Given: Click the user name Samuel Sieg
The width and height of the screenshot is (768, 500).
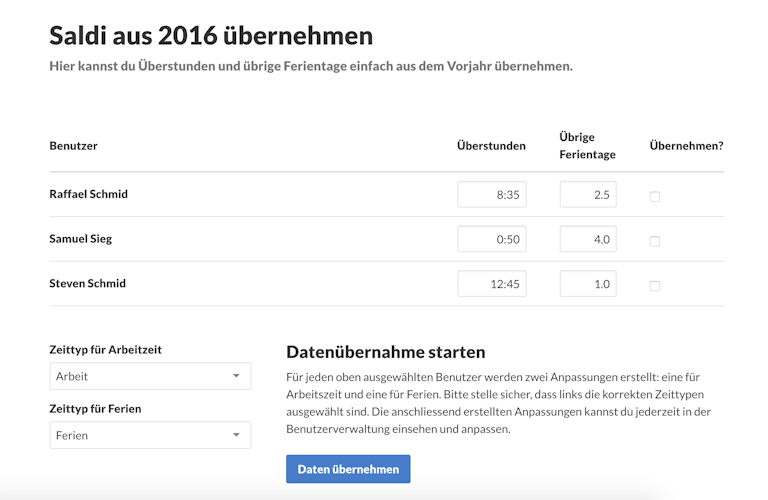Looking at the screenshot, I should coord(79,239).
